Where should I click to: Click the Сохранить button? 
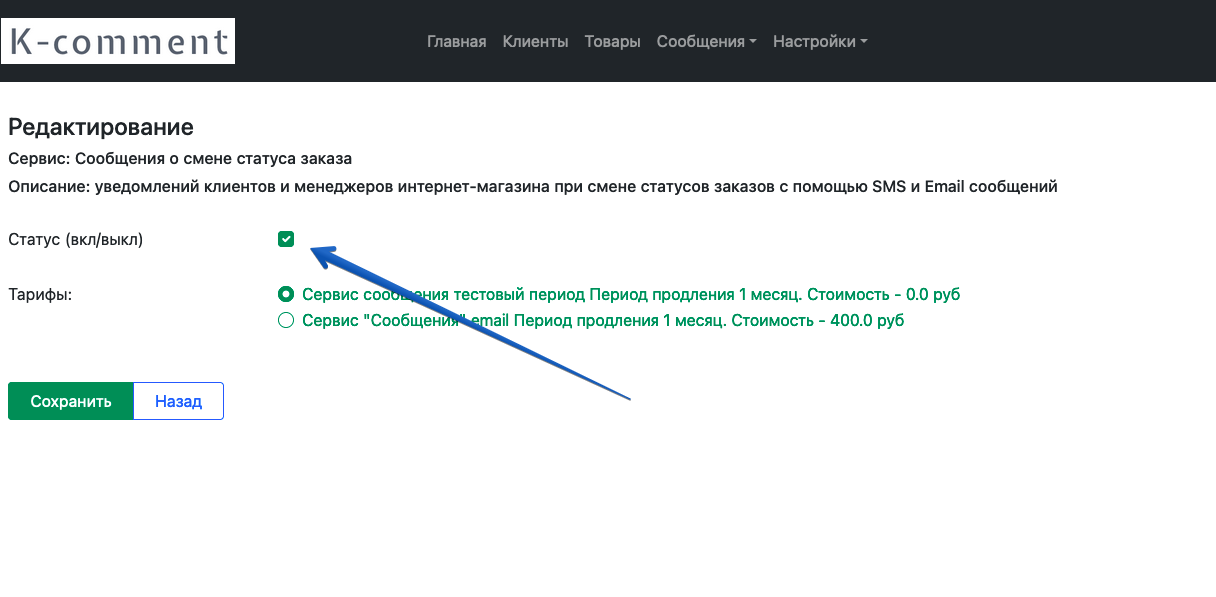[x=70, y=401]
